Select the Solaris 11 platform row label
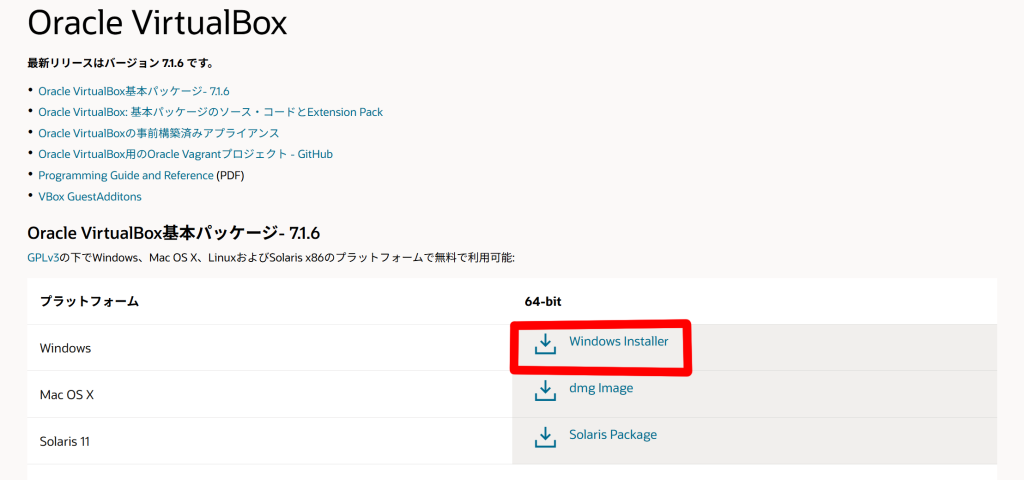1024x480 pixels. coord(65,441)
